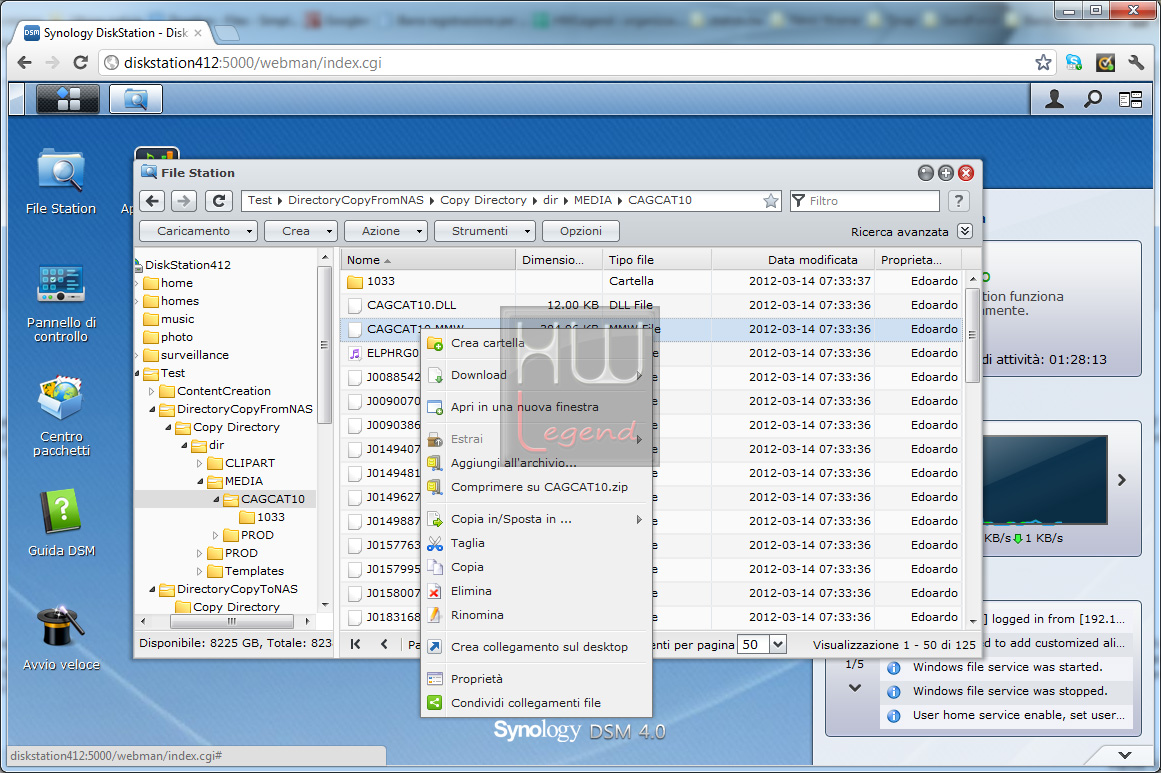
Task: Select the photo folder in tree
Action: (177, 337)
